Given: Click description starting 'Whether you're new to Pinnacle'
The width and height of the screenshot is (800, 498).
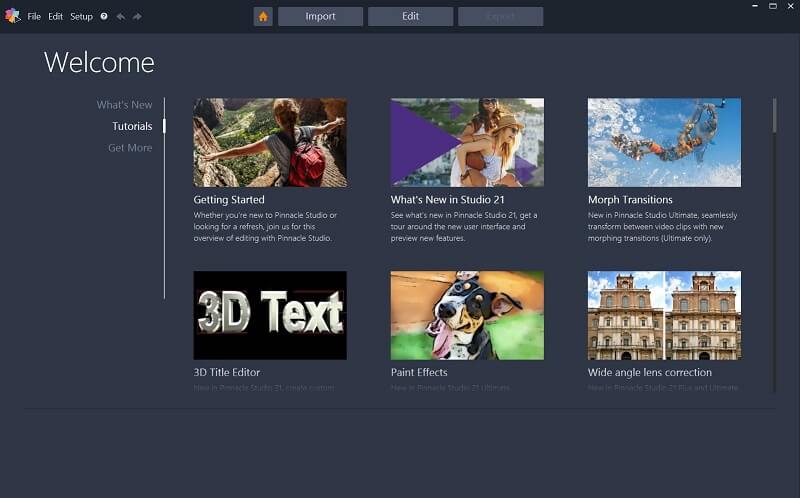Looking at the screenshot, I should [x=265, y=227].
